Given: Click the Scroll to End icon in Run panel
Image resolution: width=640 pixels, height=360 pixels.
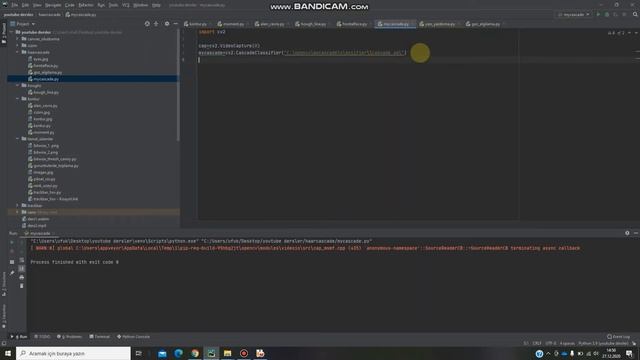Looking at the screenshot, I should [22, 269].
